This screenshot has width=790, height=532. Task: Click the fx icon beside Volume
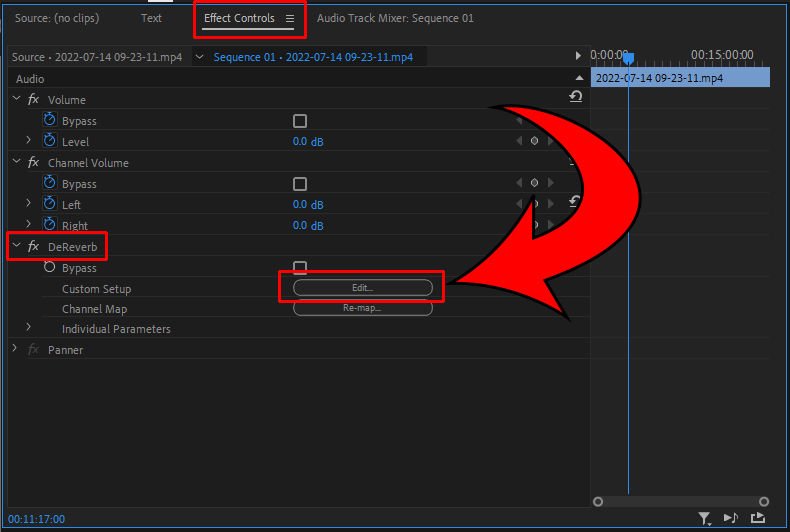(33, 99)
